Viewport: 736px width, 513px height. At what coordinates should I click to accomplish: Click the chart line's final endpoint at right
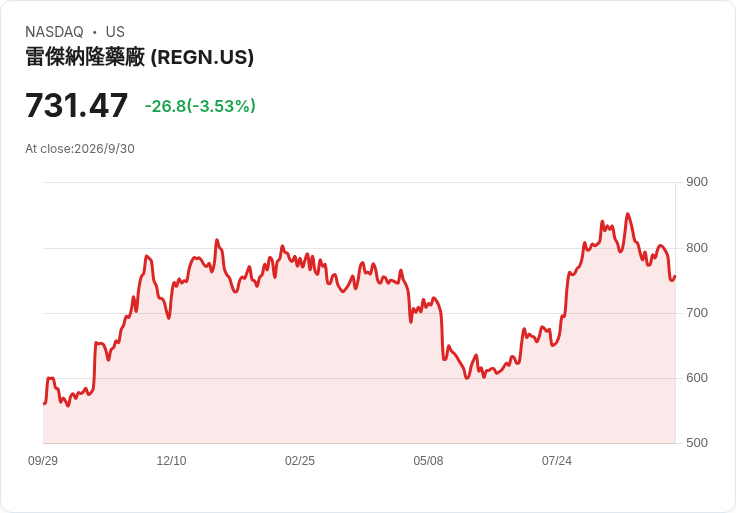[x=675, y=276]
